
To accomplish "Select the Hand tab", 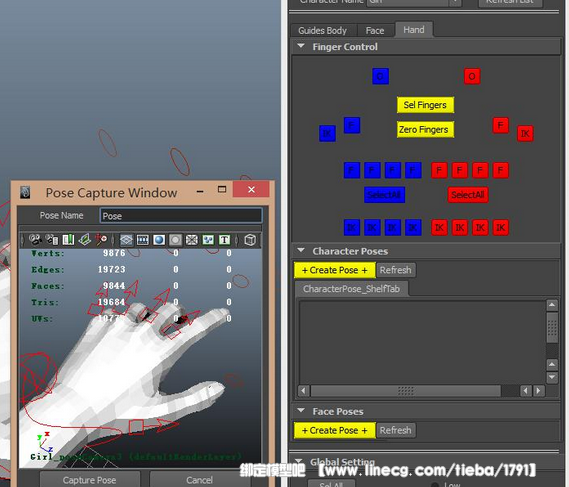I will click(414, 29).
